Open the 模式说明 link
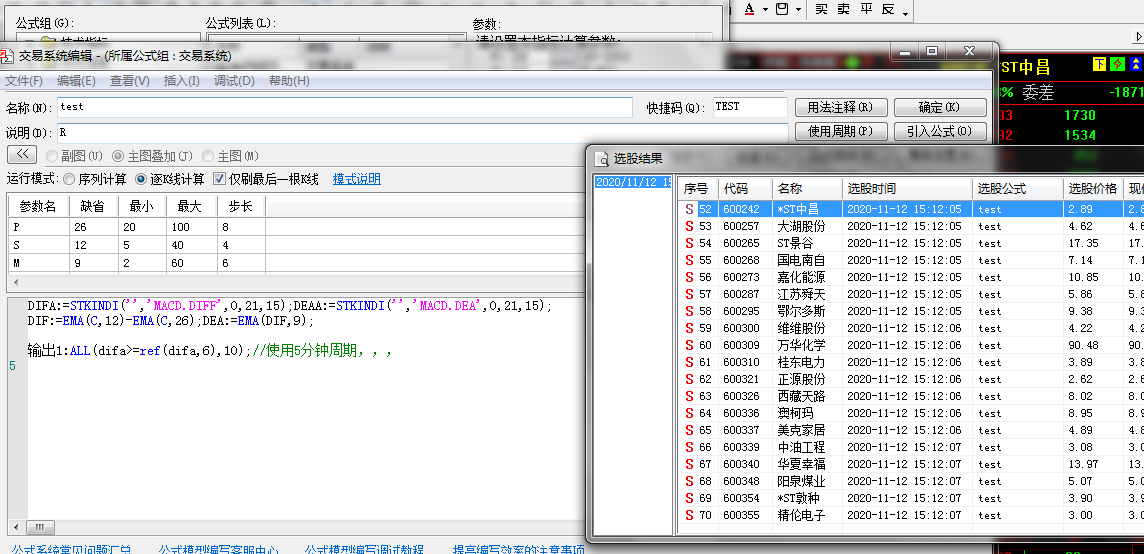1144x554 pixels. click(357, 179)
